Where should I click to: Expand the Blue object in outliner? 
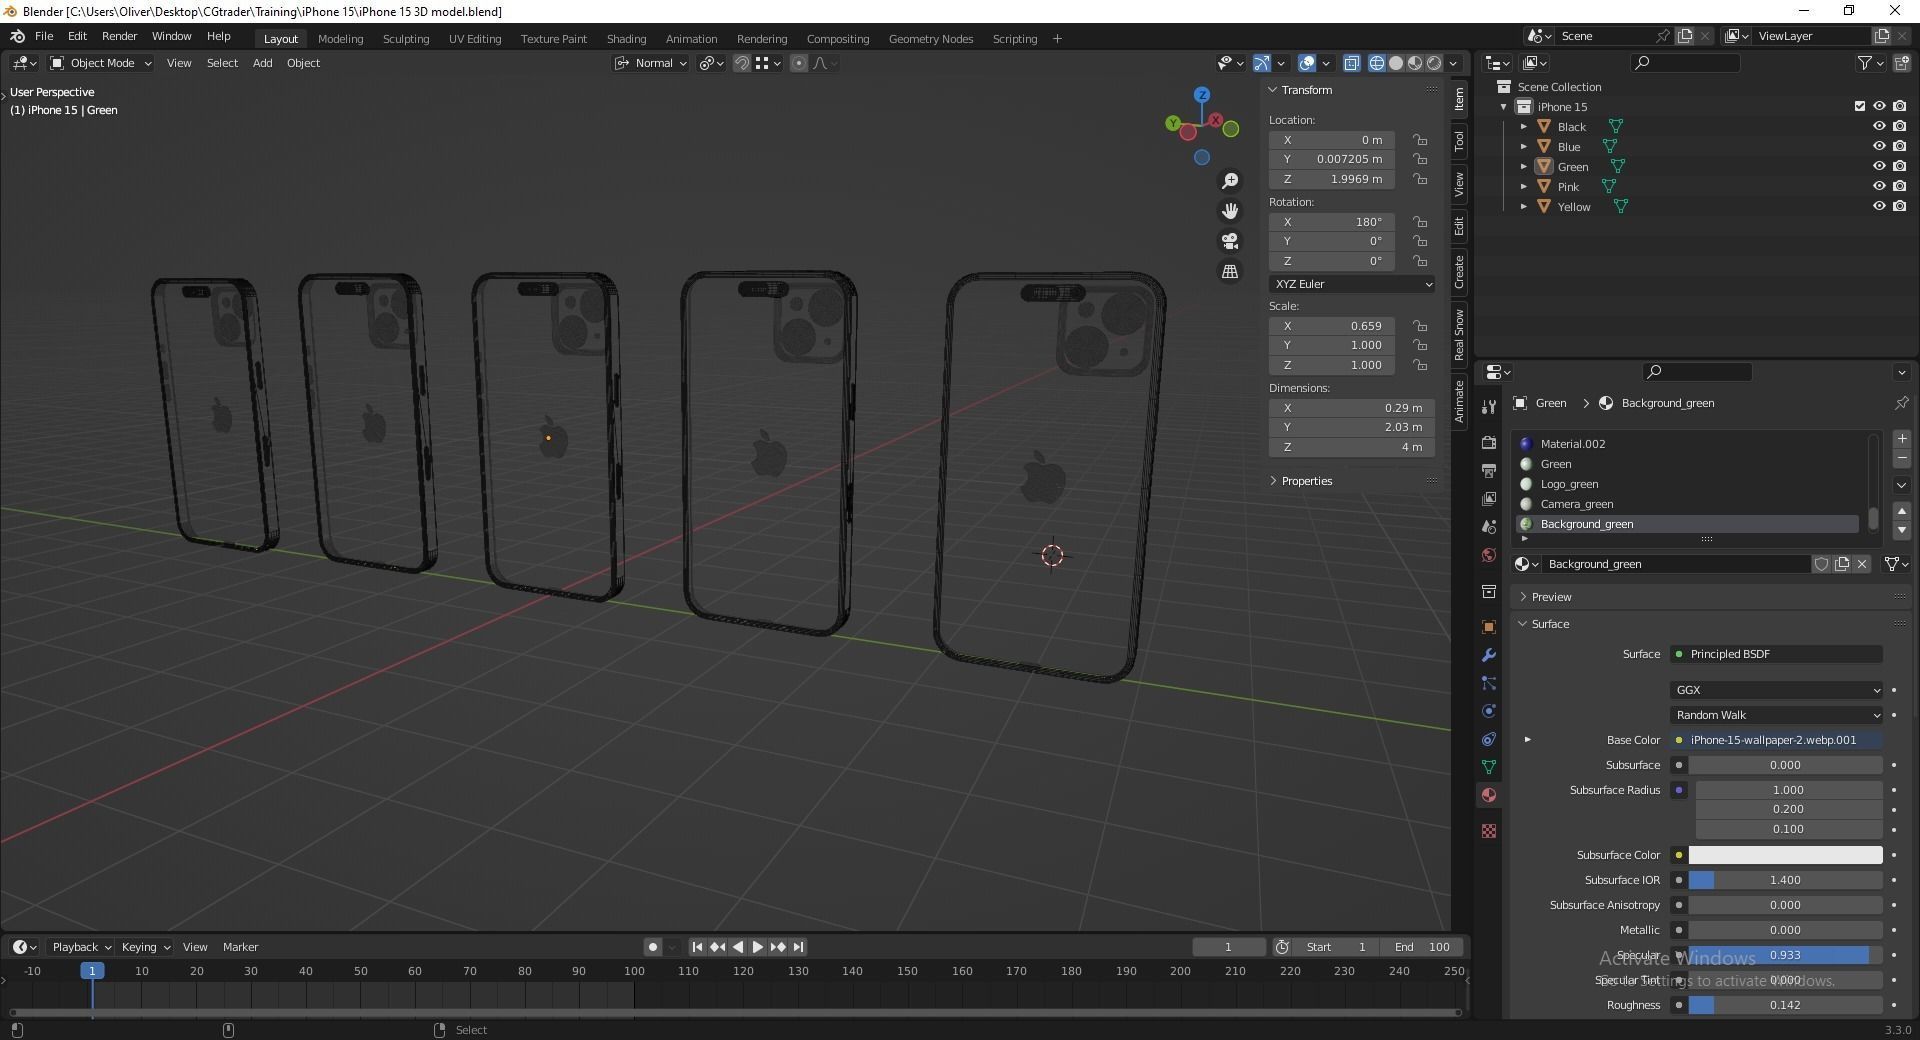[x=1523, y=146]
